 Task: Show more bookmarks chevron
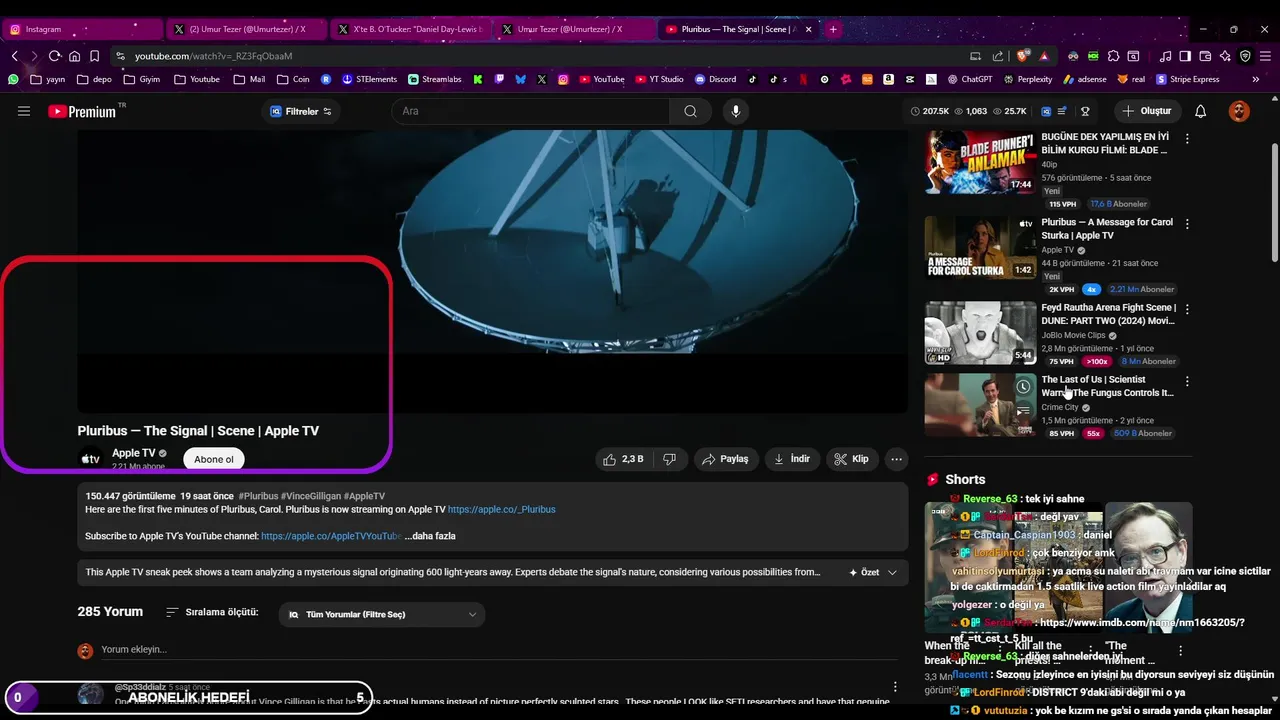tap(1255, 79)
